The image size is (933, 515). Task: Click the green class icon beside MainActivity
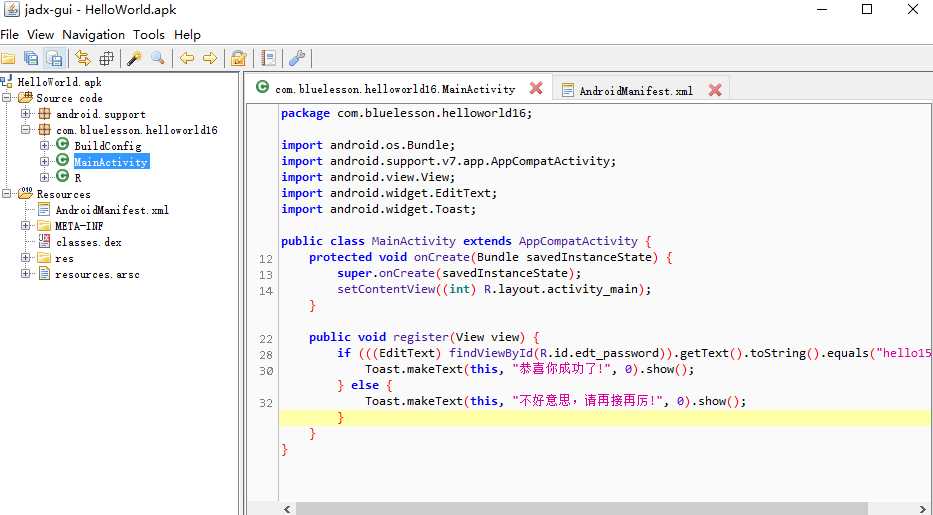click(x=62, y=160)
